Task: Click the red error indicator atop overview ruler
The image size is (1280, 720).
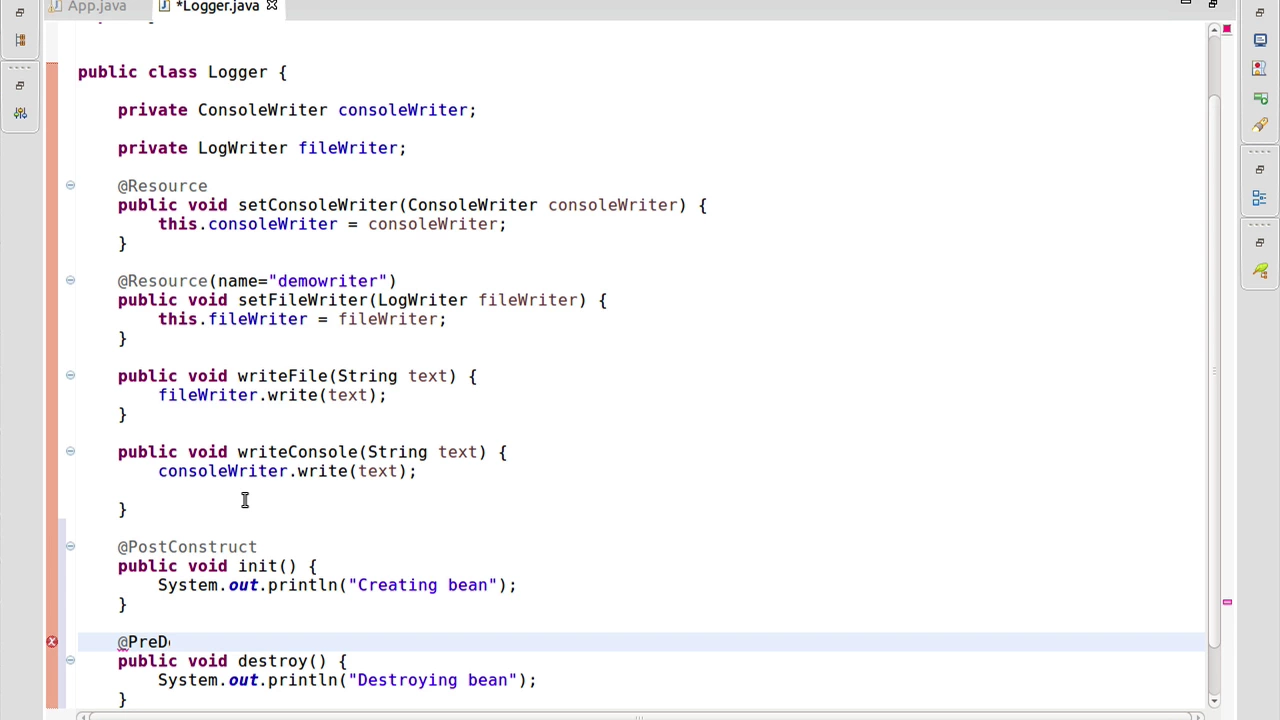Action: (x=1227, y=30)
